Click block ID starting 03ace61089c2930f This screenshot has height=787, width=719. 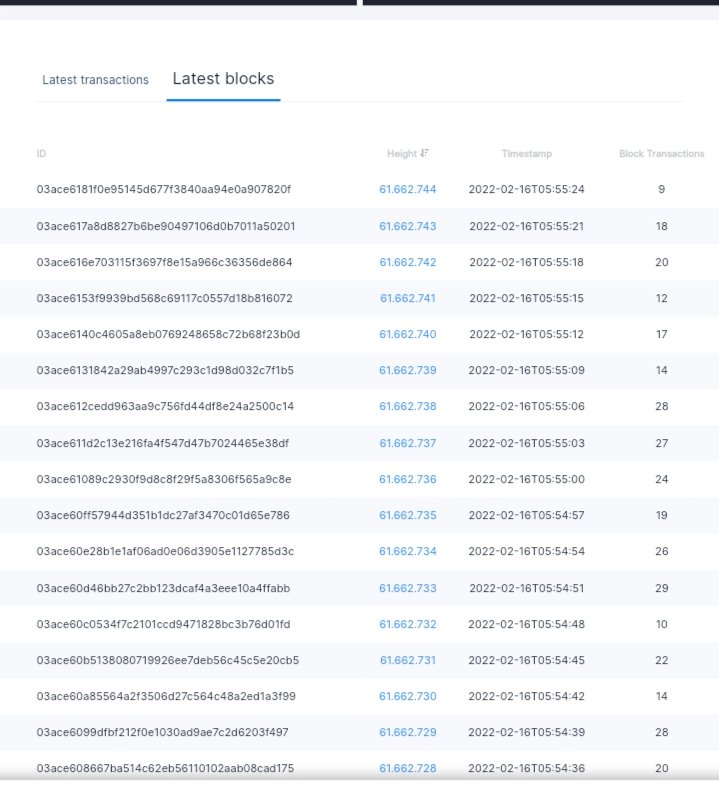(164, 479)
